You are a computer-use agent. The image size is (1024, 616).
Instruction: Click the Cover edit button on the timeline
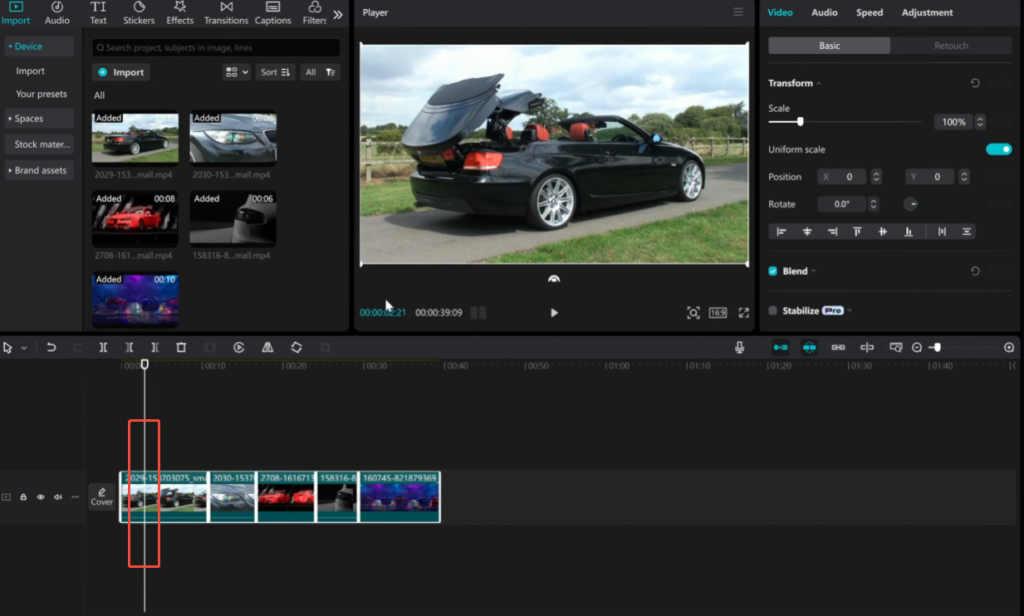coord(101,497)
